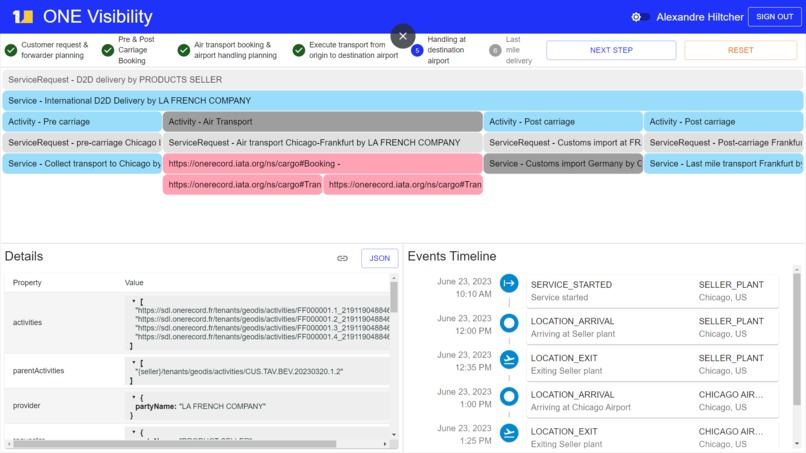
Task: Click the Details scrollbar right arrow
Action: click(x=385, y=444)
